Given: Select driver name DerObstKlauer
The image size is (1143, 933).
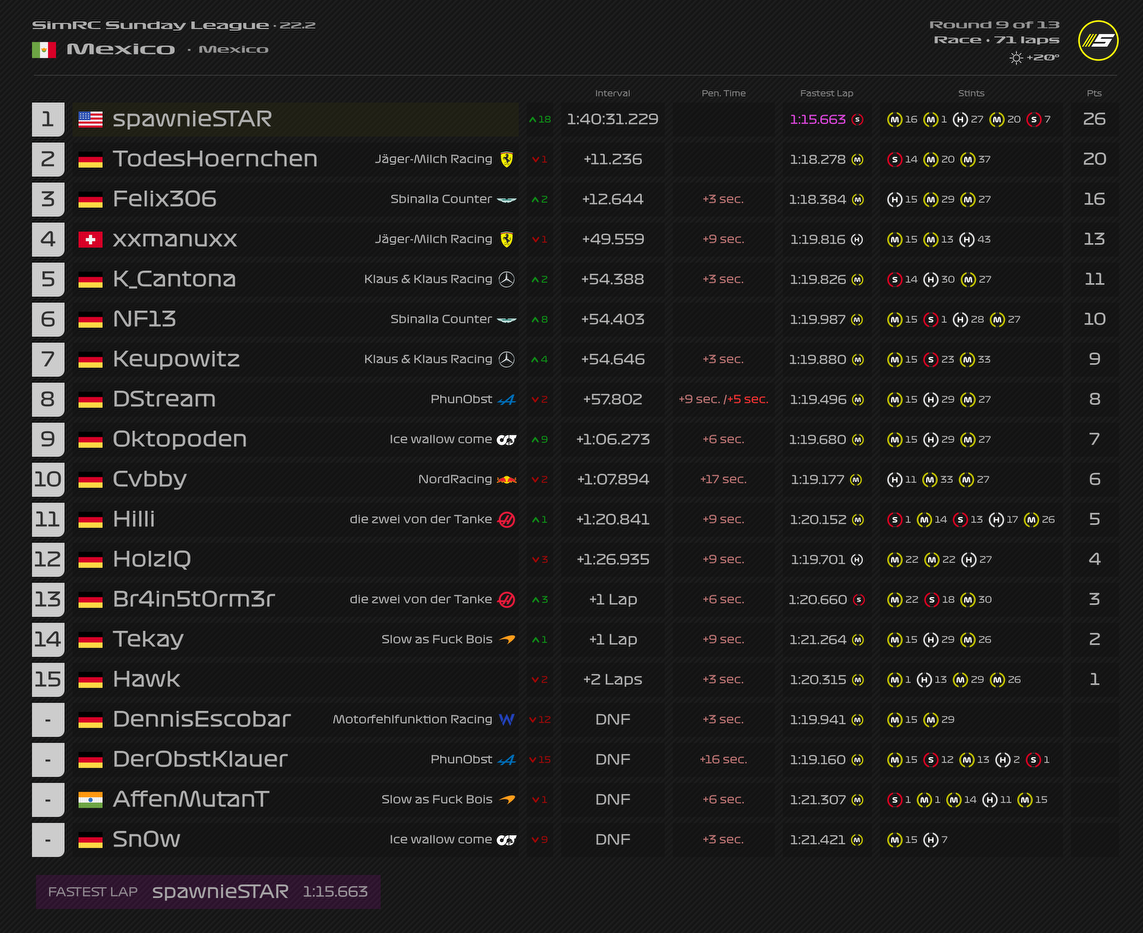Looking at the screenshot, I should (x=200, y=759).
